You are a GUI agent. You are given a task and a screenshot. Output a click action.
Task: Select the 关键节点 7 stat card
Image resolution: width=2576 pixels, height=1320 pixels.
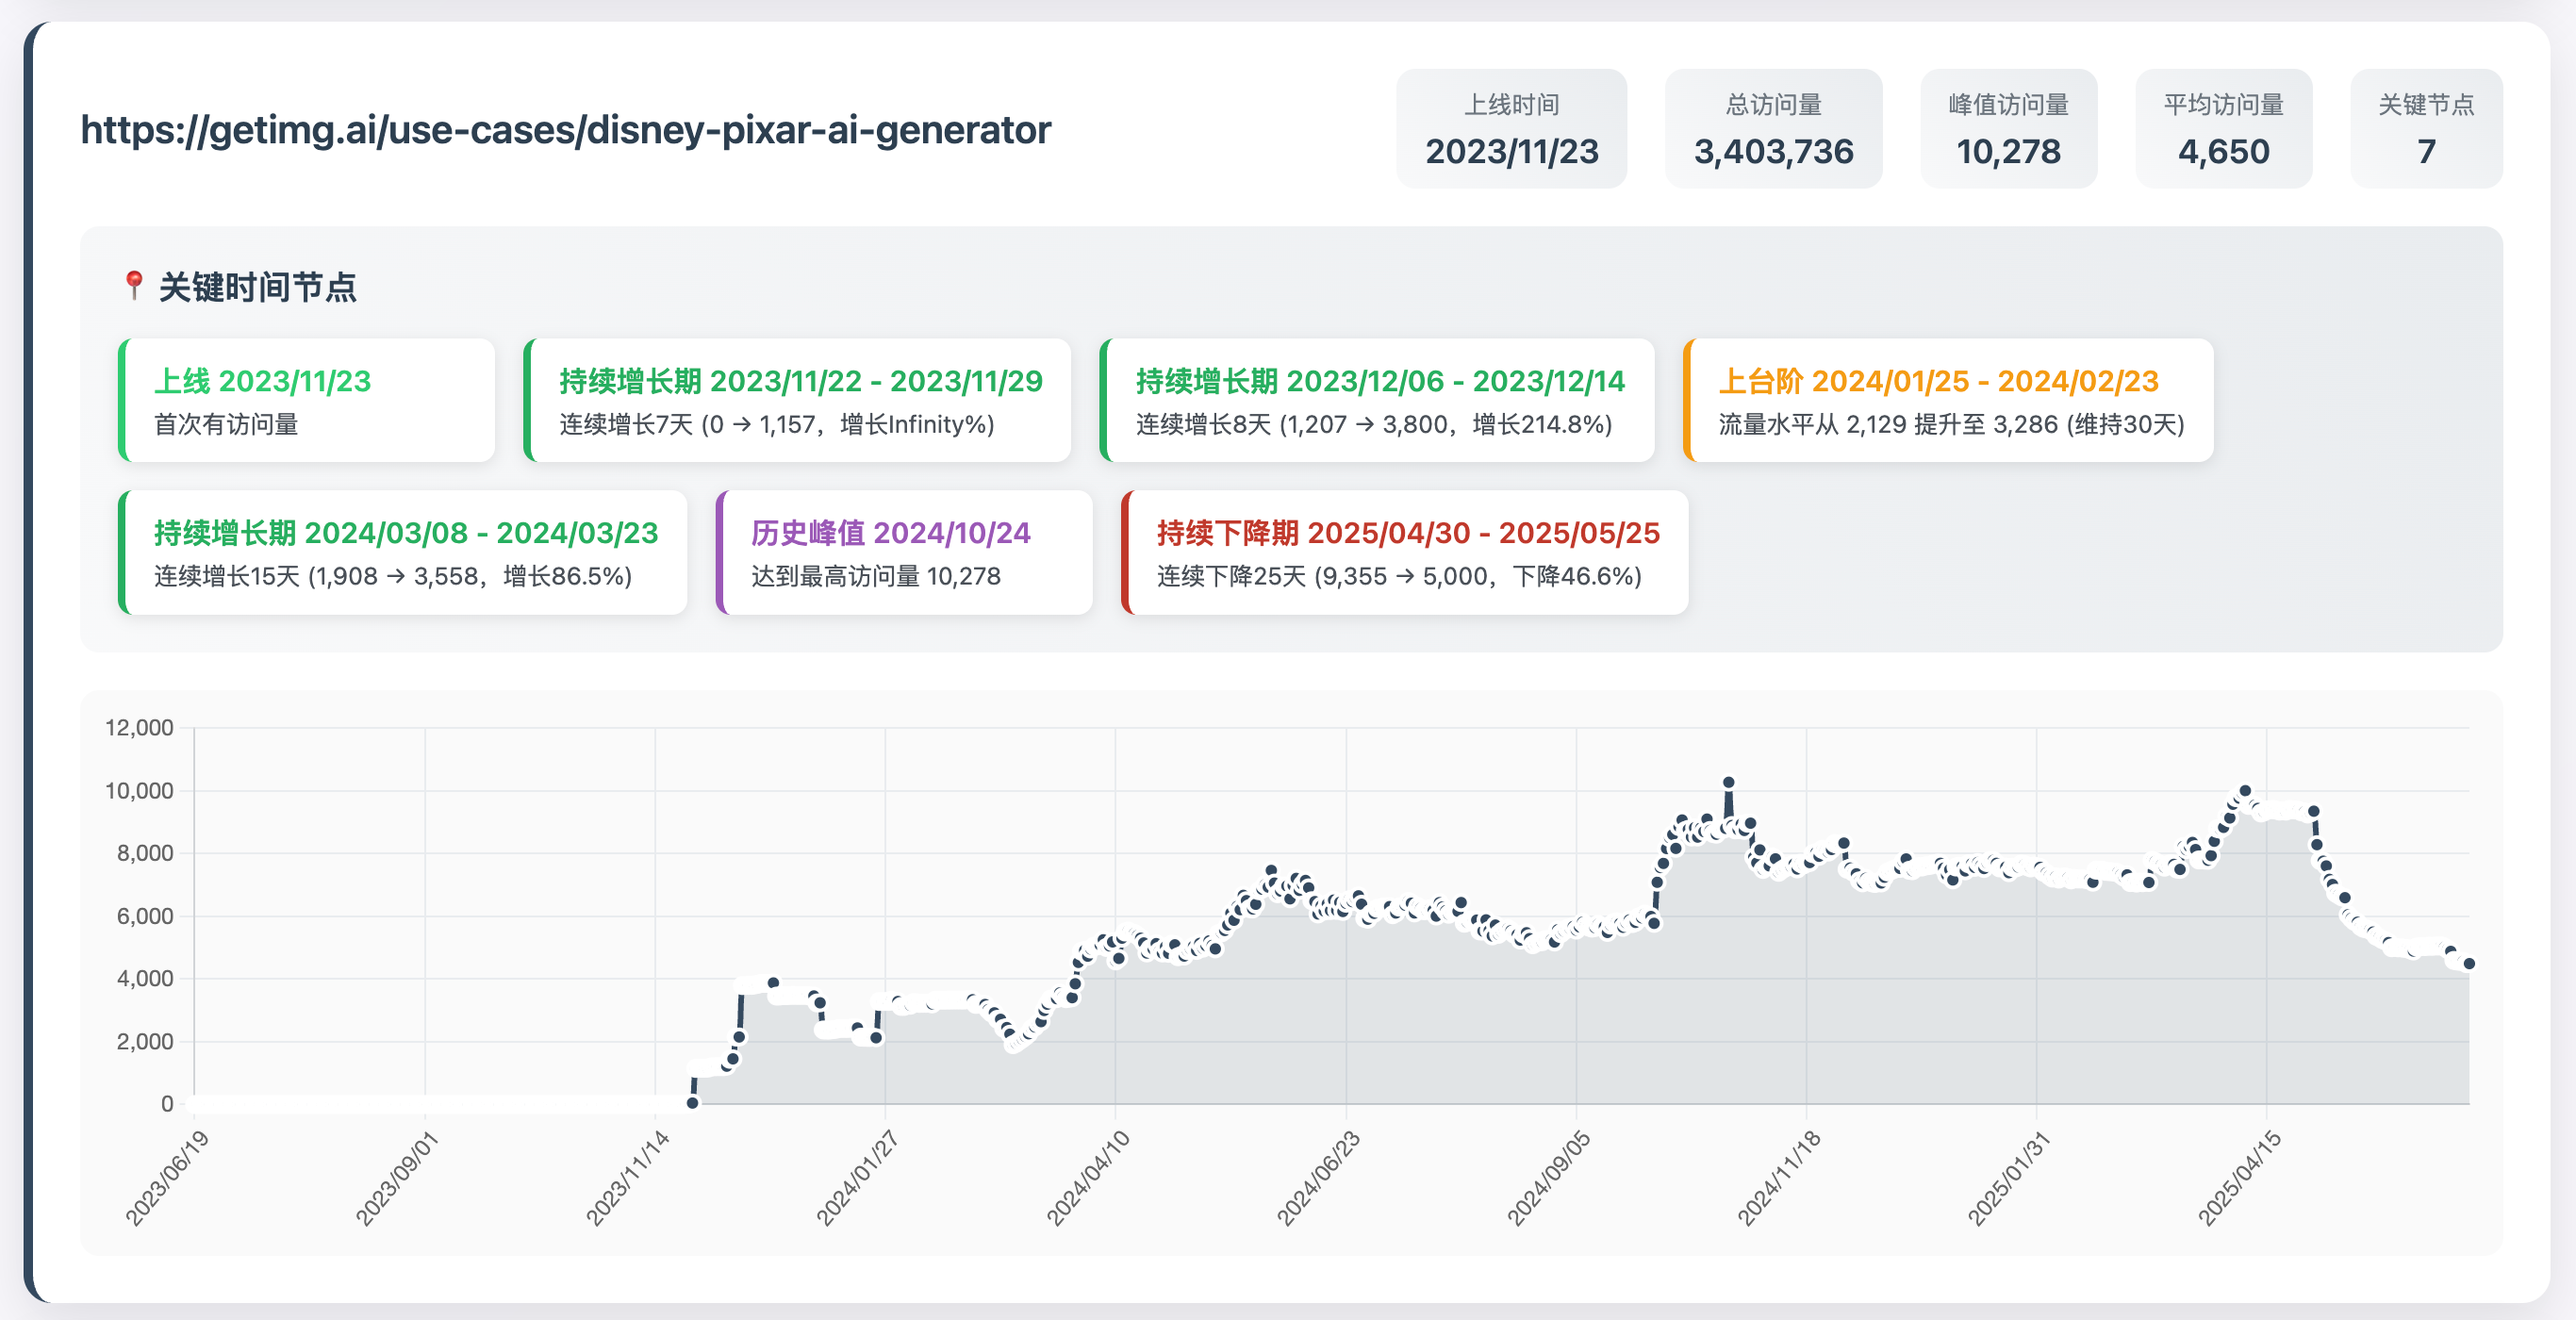coord(2426,128)
